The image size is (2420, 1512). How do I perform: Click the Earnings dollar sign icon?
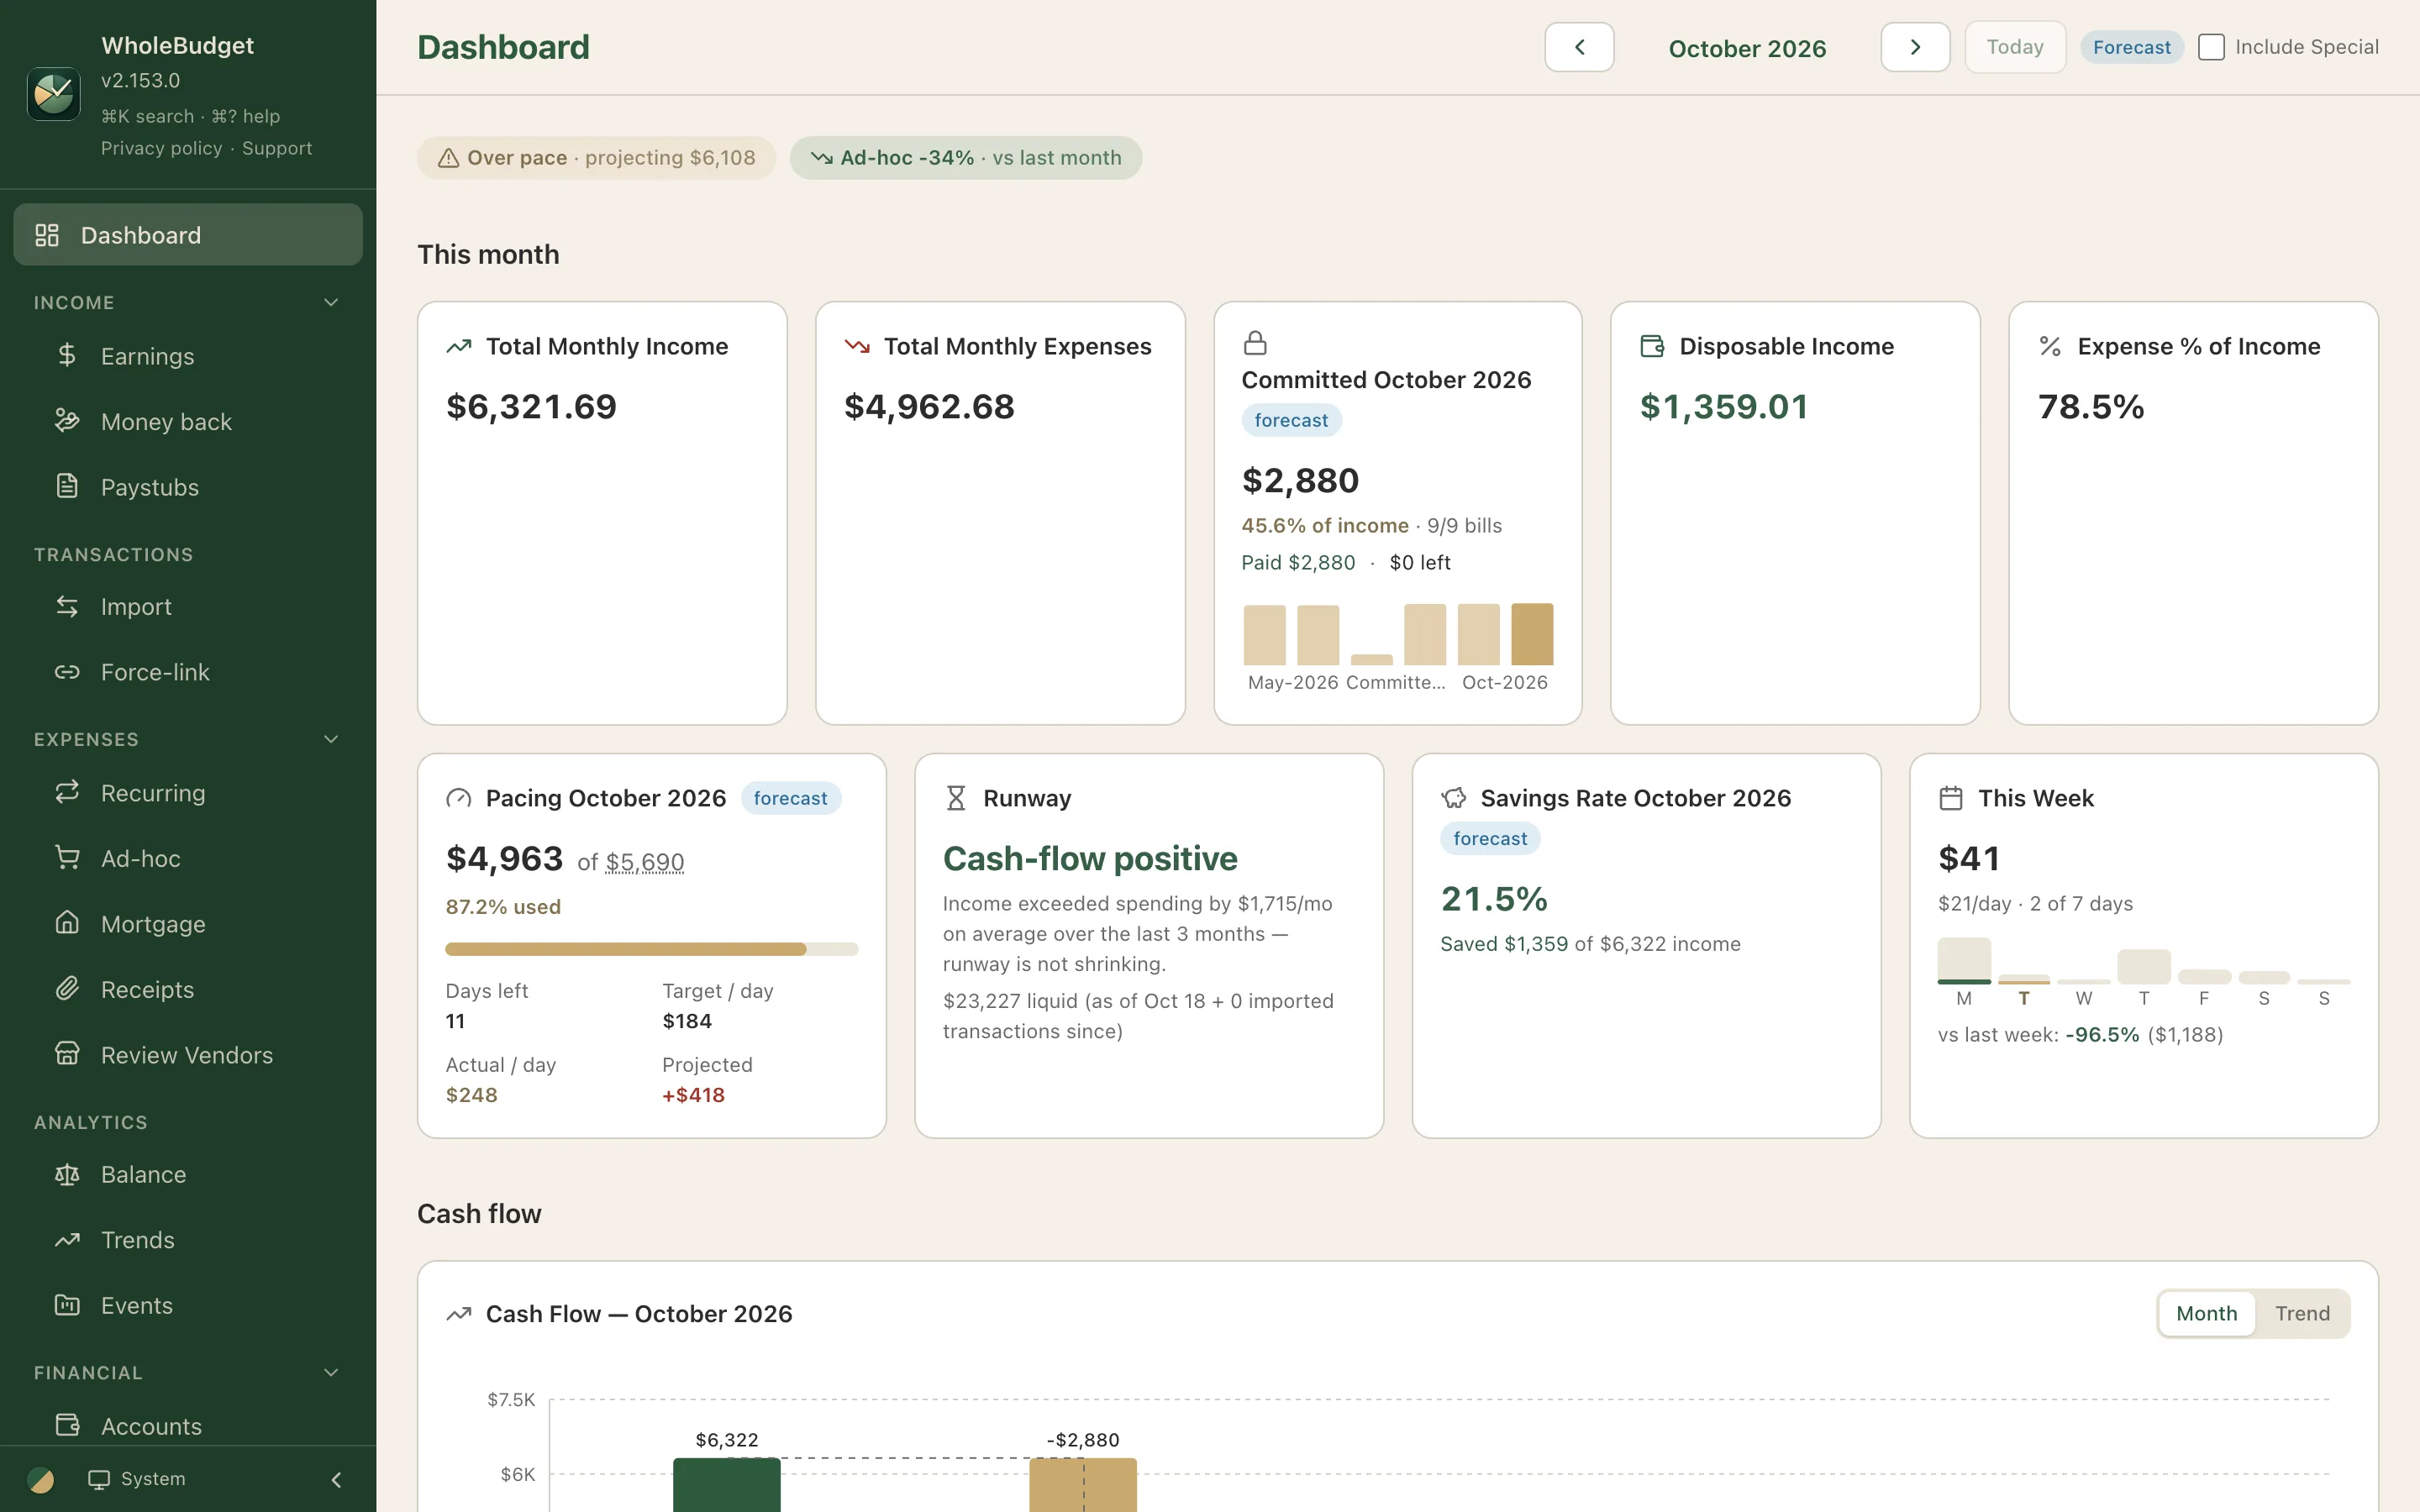click(67, 355)
